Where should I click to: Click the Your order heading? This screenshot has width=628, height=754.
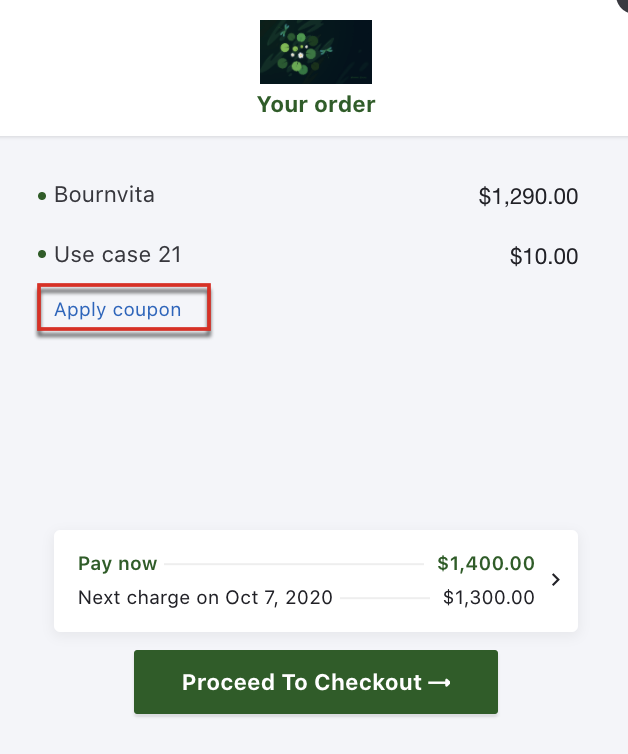316,104
